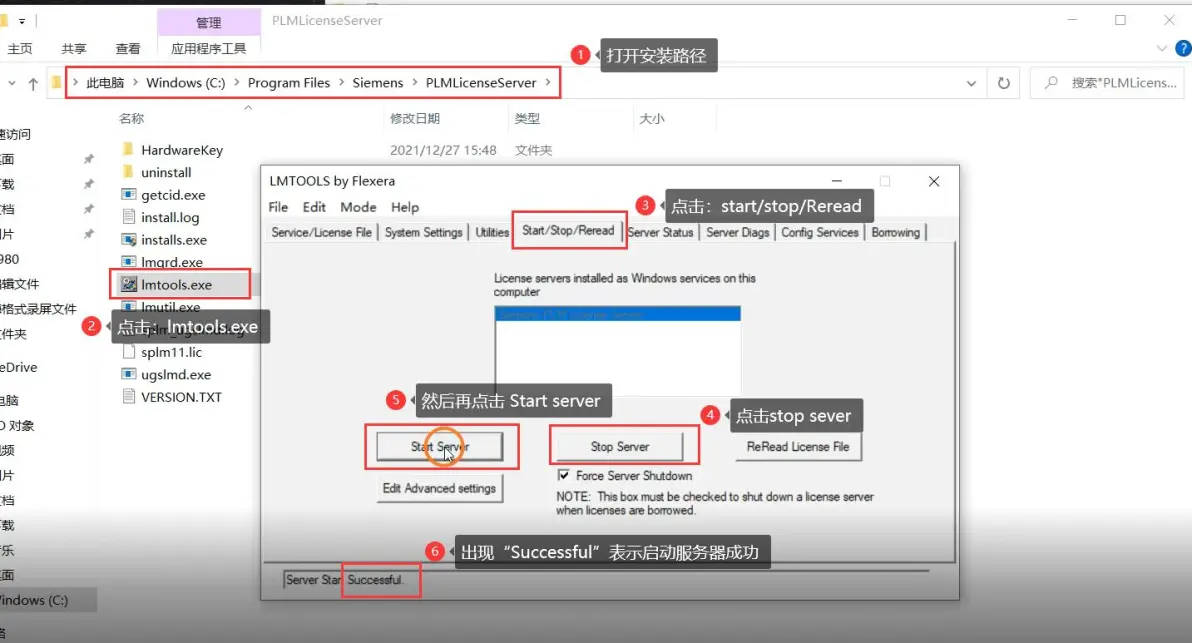Open the recent locations dropdown beside the up arrow

click(x=11, y=84)
